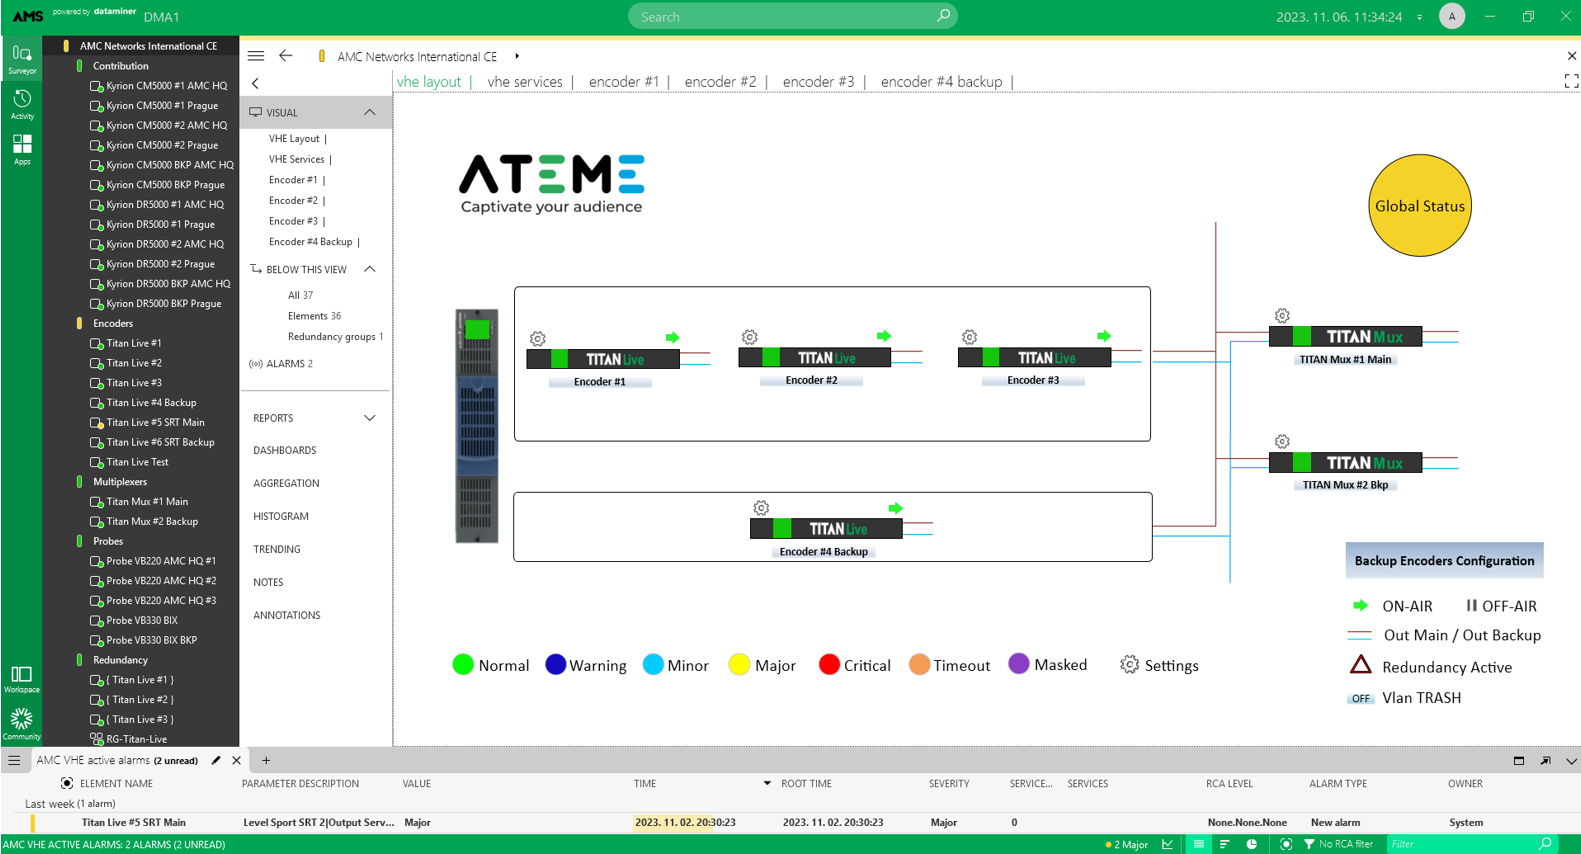Switch to the encoder #3 tab
The width and height of the screenshot is (1581, 854).
(818, 82)
